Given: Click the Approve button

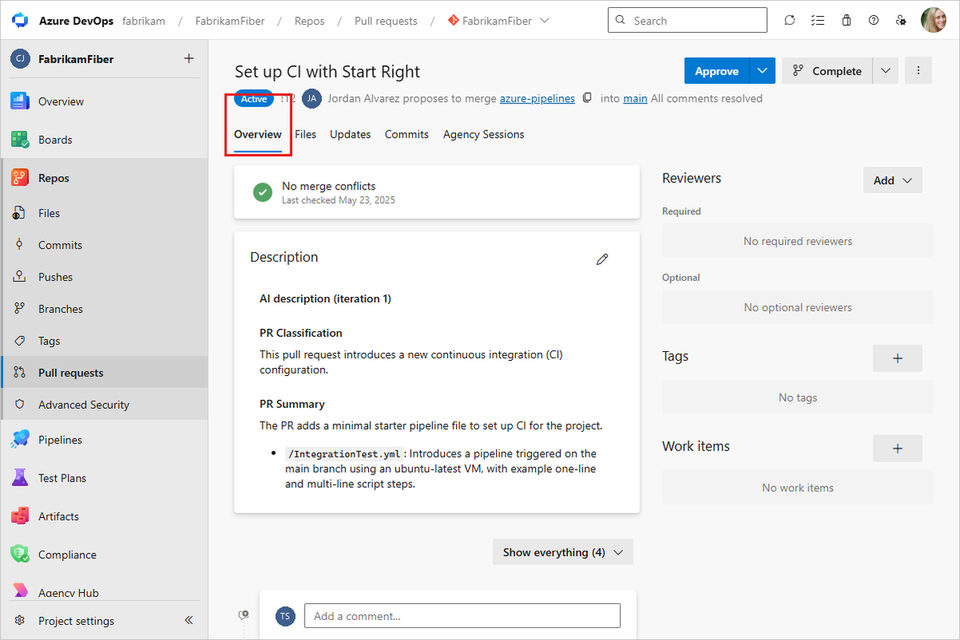Looking at the screenshot, I should tap(717, 71).
